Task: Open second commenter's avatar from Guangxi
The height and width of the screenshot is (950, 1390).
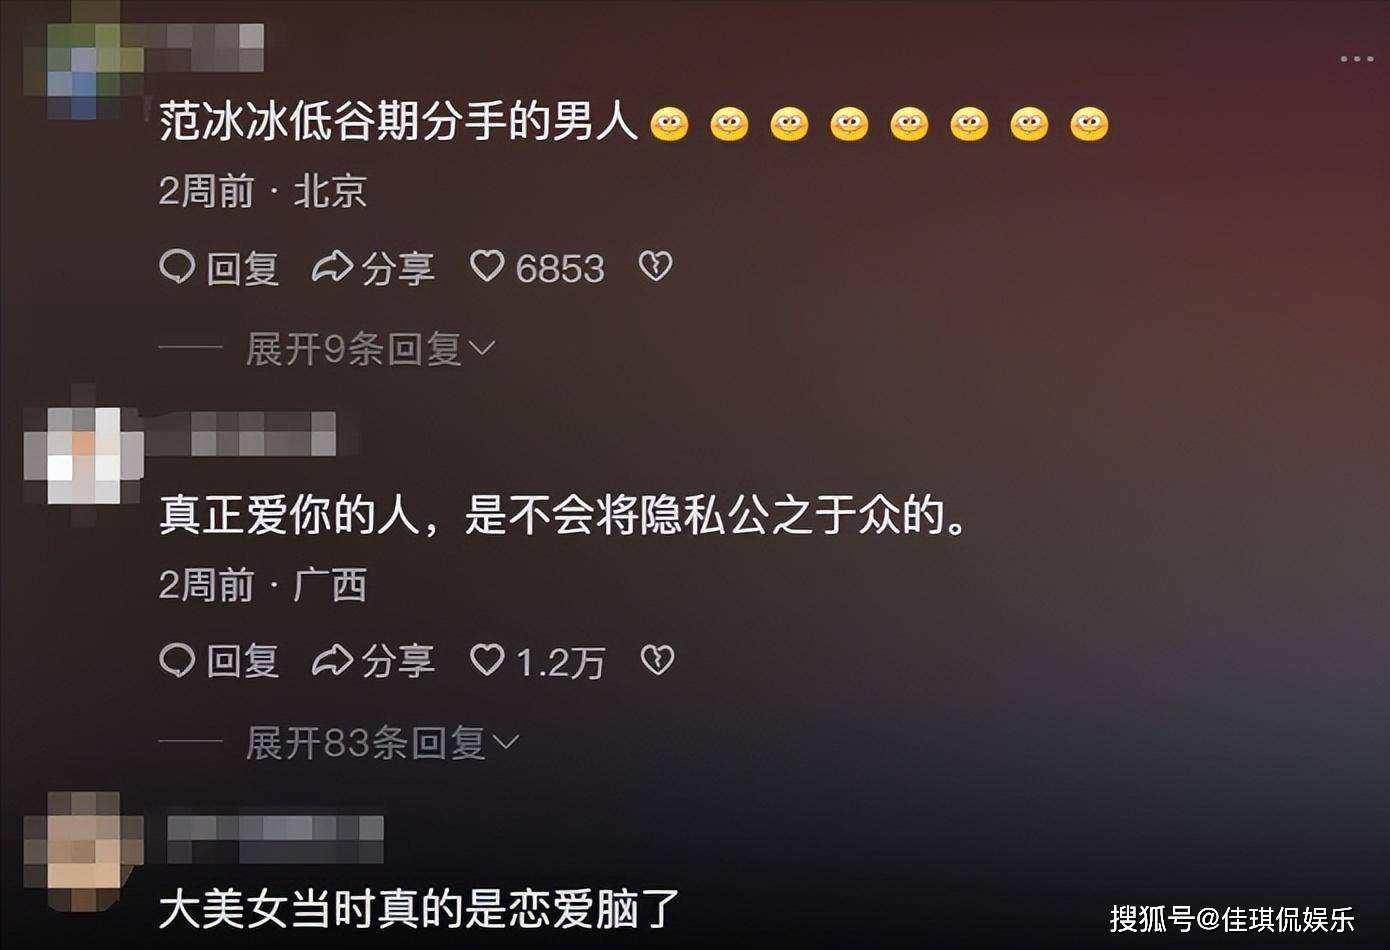Action: [x=84, y=456]
